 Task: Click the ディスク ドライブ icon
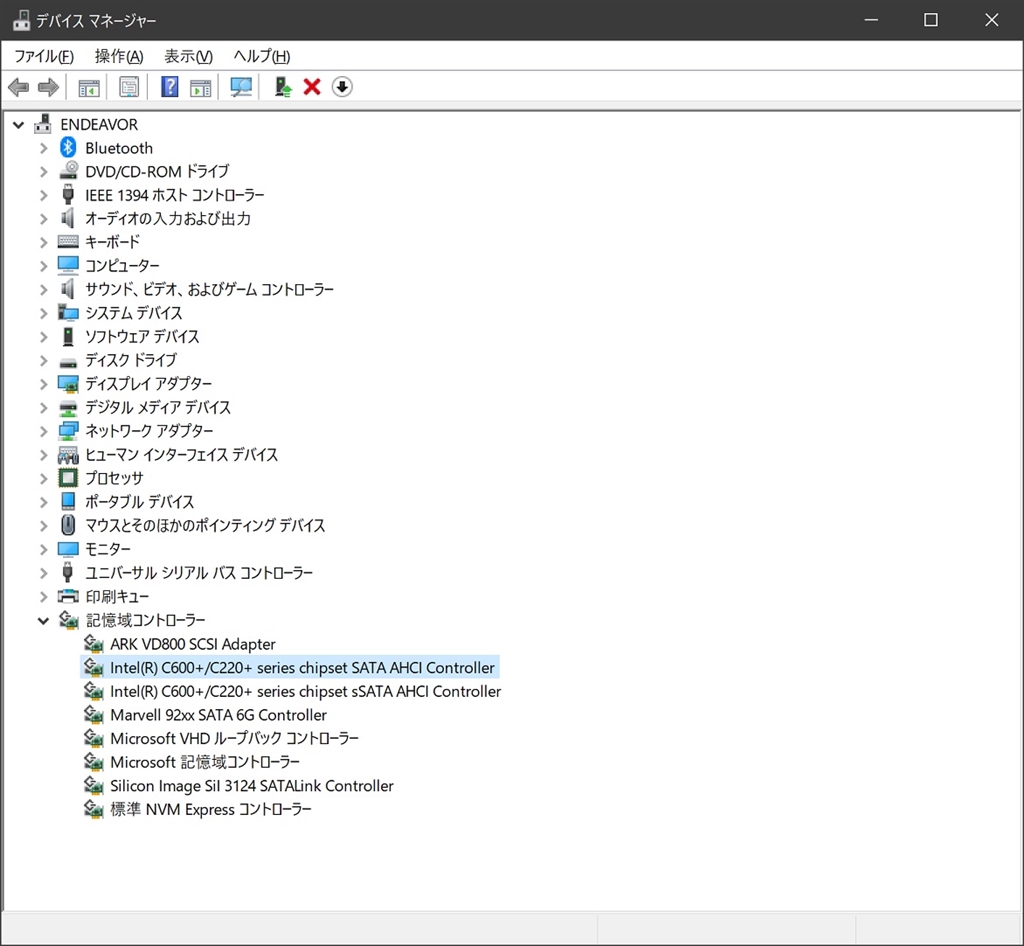point(68,361)
